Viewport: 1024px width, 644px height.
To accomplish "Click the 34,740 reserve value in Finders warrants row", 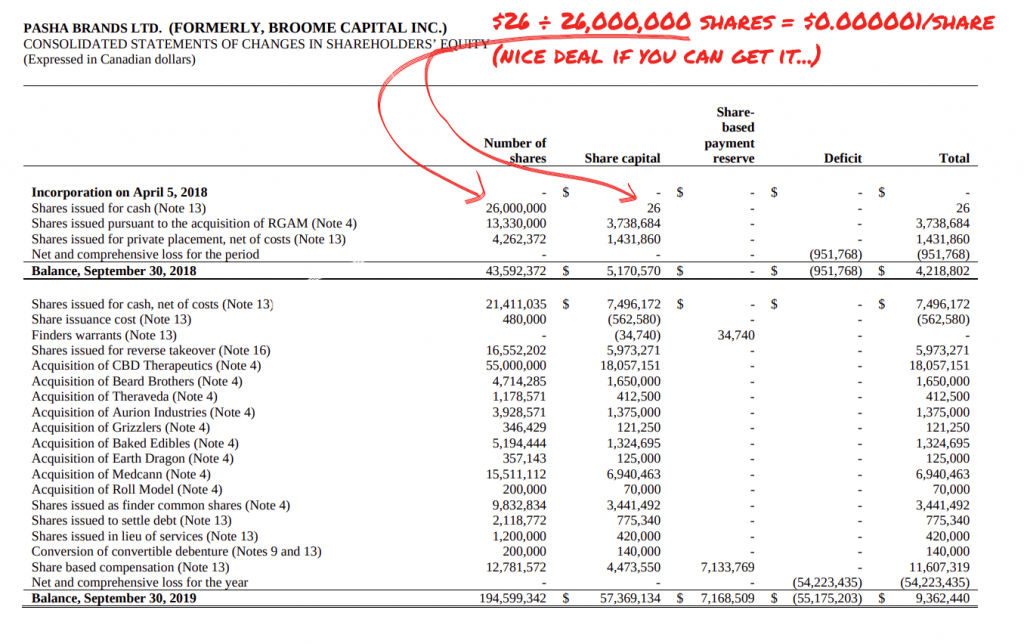I will click(735, 335).
